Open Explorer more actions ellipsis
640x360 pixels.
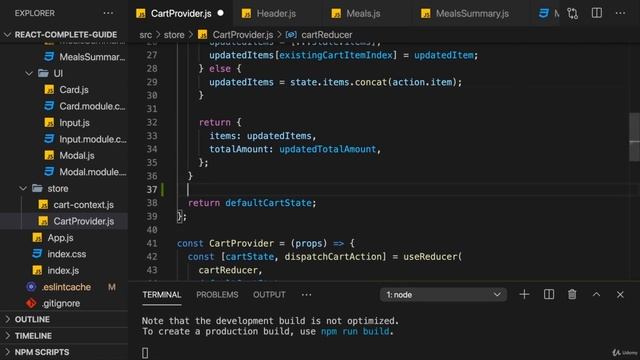click(x=108, y=13)
